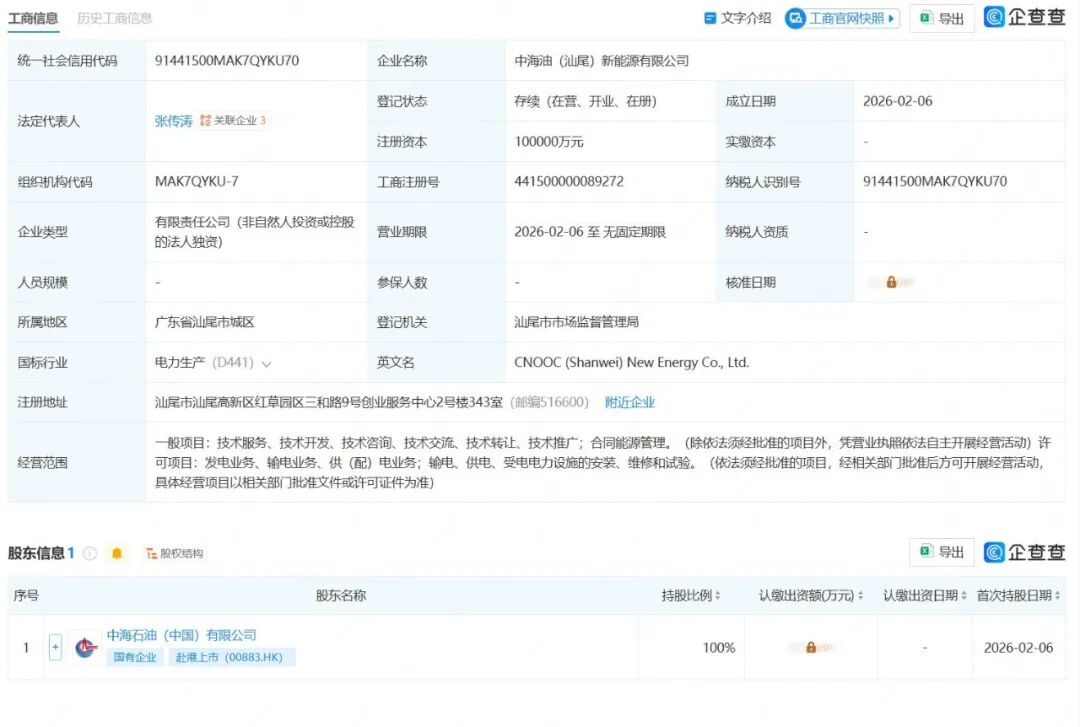
Task: Expand shareholder row 1 plus toggle
Action: (x=56, y=647)
